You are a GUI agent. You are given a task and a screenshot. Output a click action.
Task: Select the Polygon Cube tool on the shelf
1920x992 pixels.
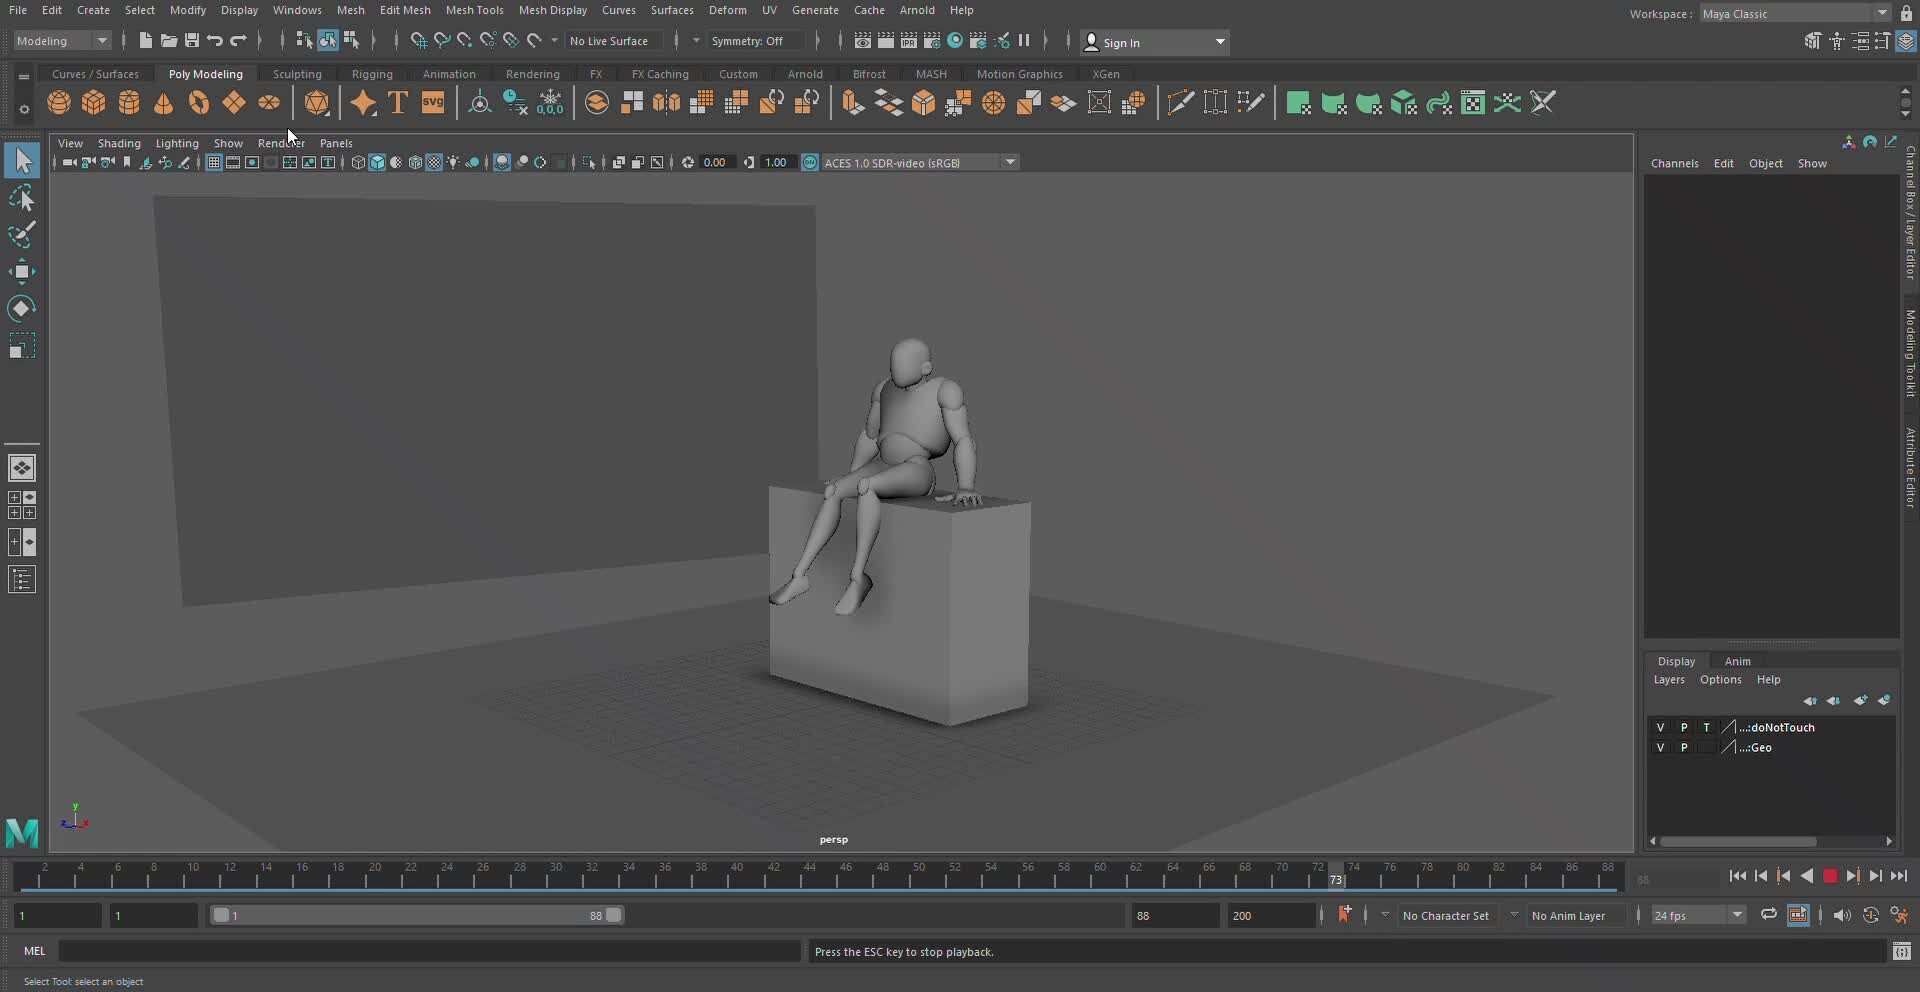[93, 103]
